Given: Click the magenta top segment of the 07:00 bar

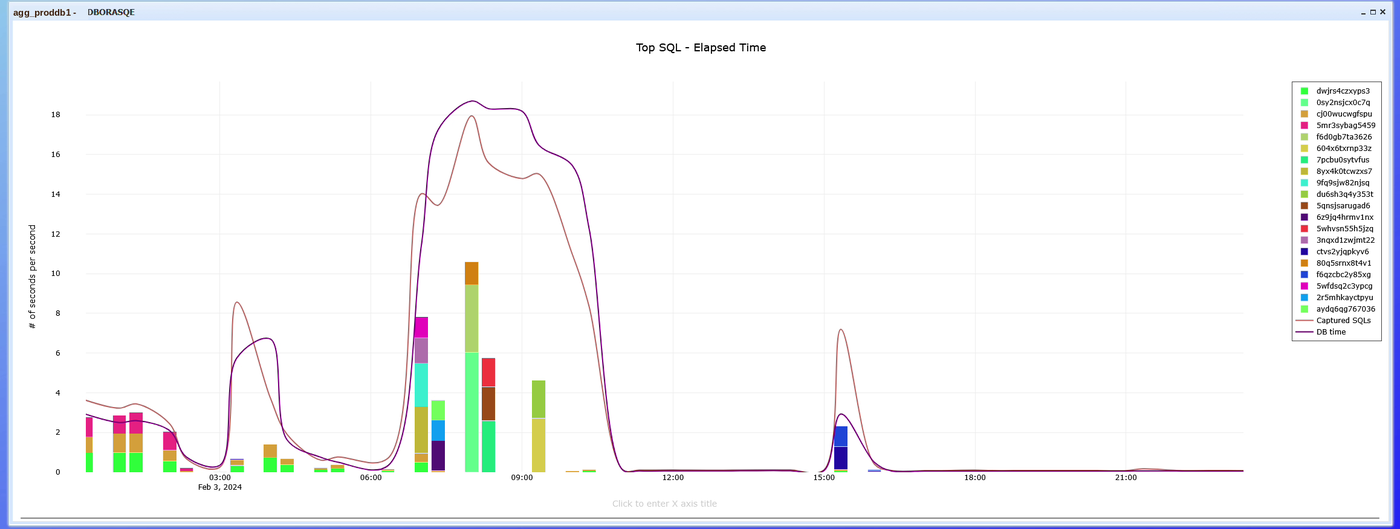Looking at the screenshot, I should pyautogui.click(x=421, y=327).
